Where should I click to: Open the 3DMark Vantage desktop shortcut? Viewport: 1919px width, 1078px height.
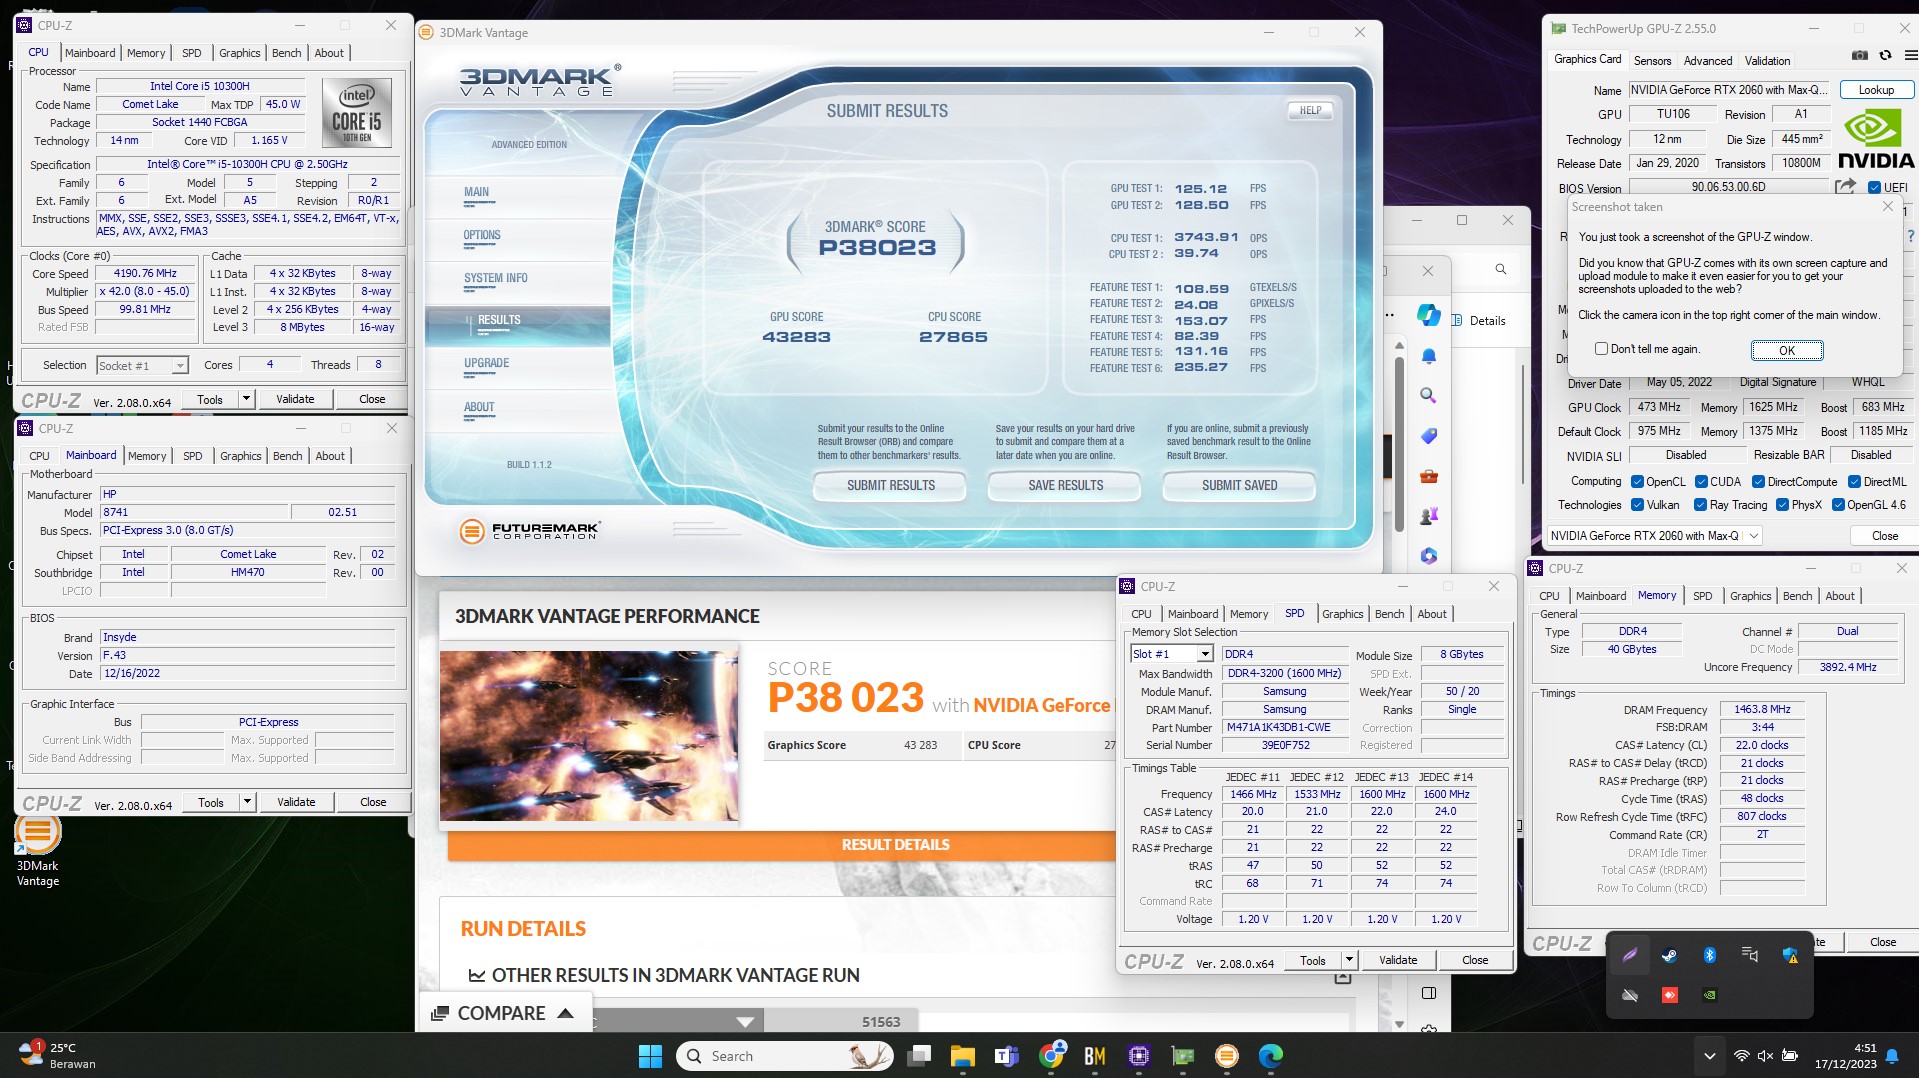pos(37,852)
